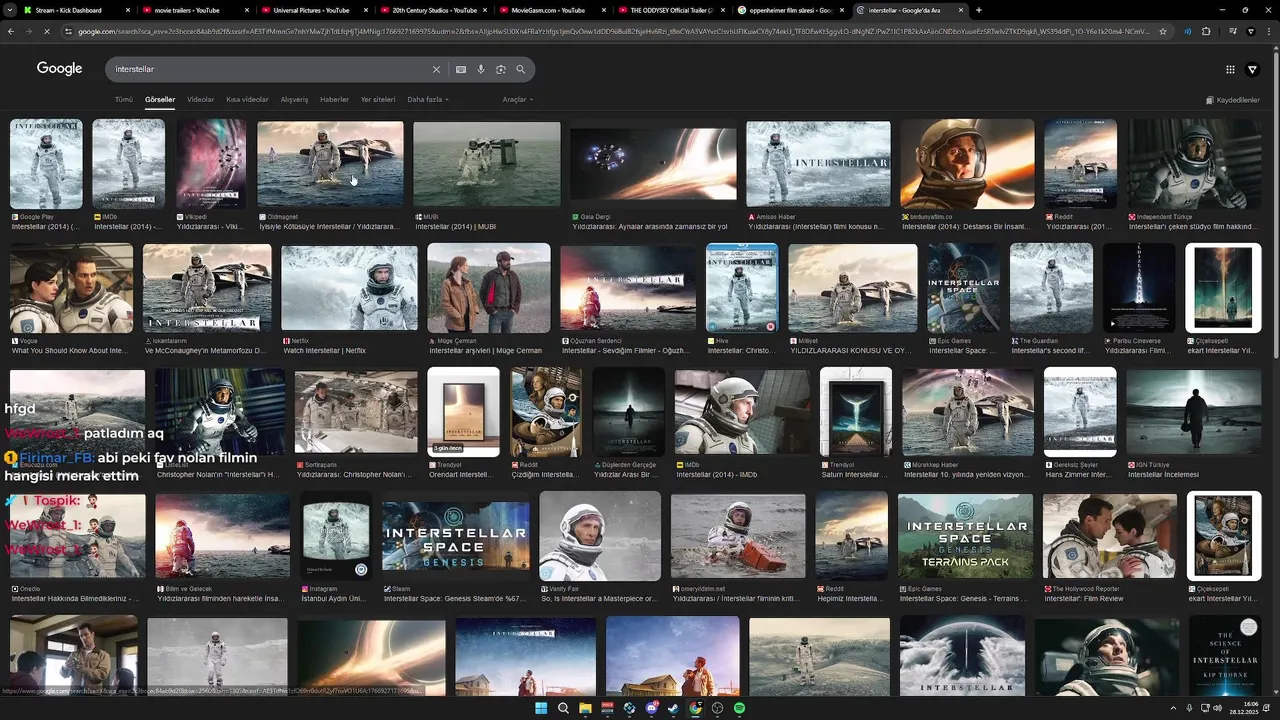
Task: Open the OBS Studio taskbar icon
Action: point(717,708)
